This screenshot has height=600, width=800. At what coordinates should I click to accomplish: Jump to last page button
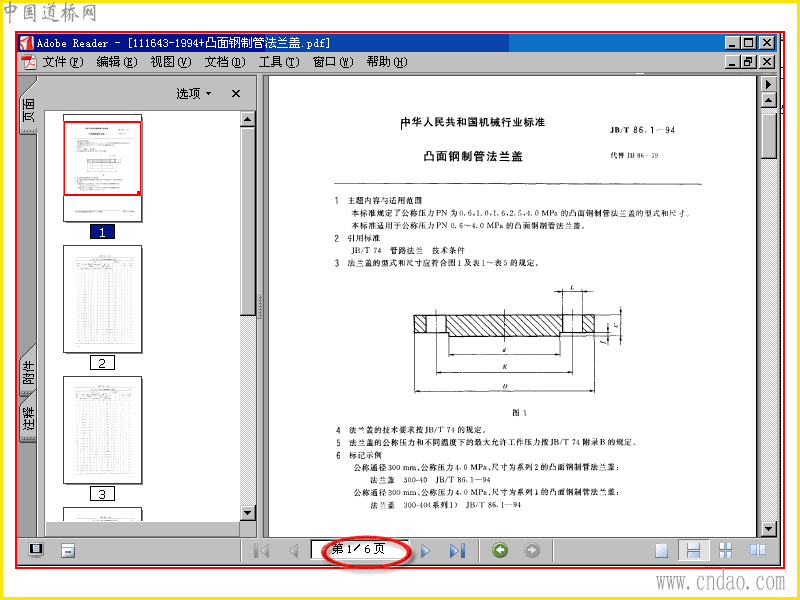[457, 551]
